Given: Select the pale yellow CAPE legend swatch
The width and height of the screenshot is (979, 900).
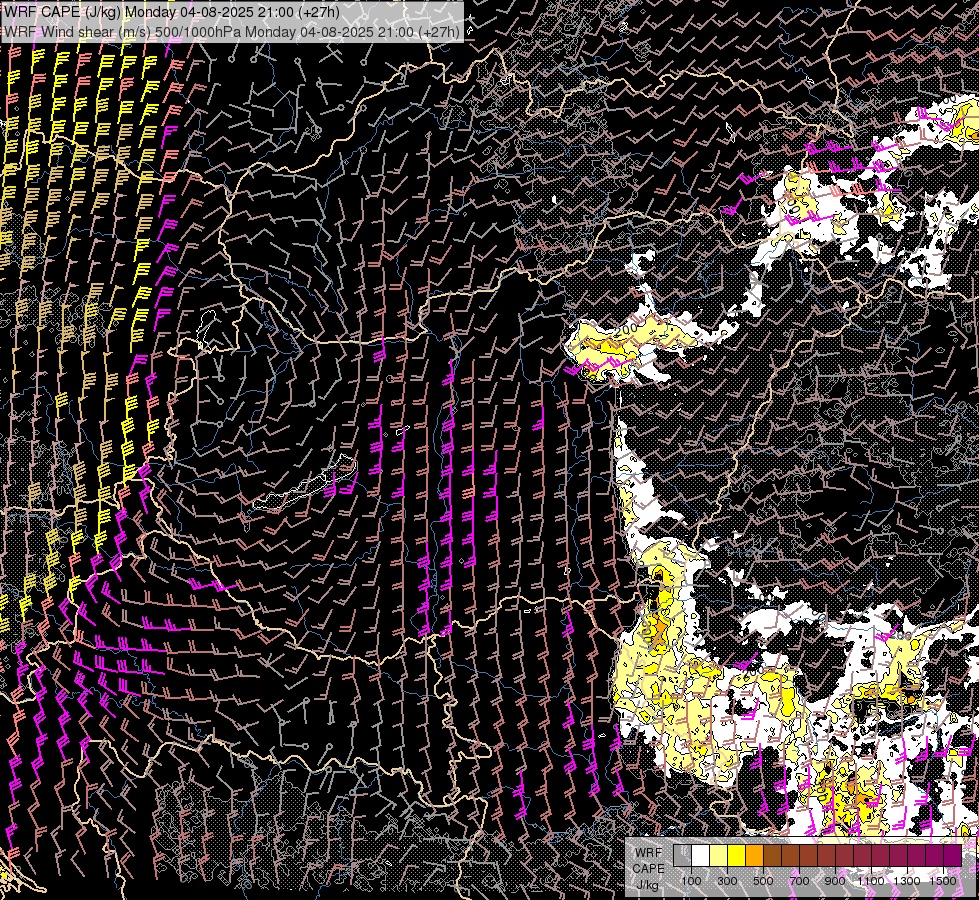Looking at the screenshot, I should (719, 856).
